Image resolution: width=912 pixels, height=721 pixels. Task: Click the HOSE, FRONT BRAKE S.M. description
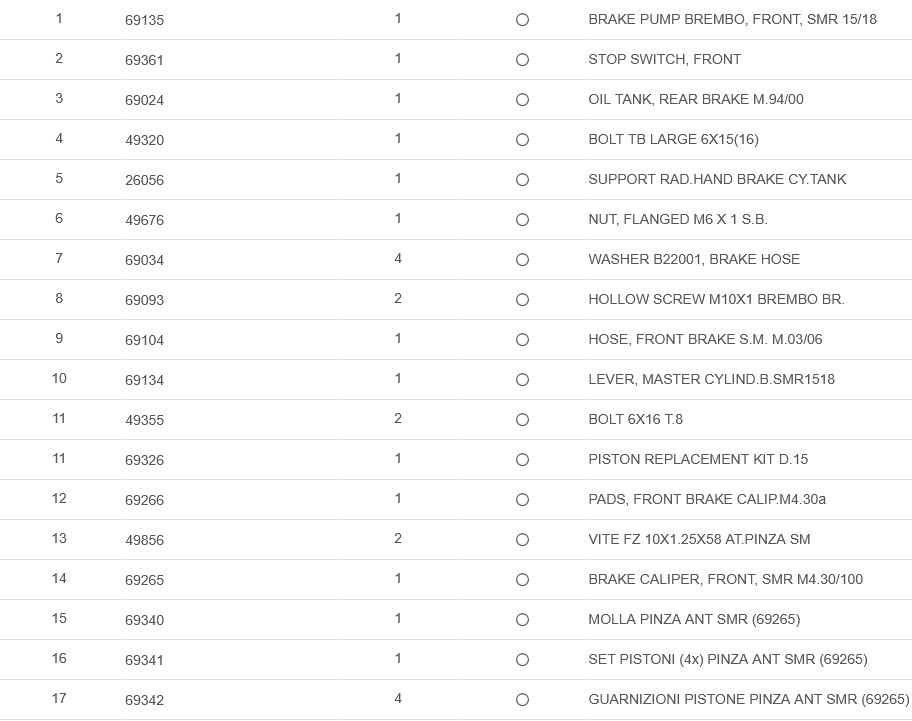click(705, 339)
